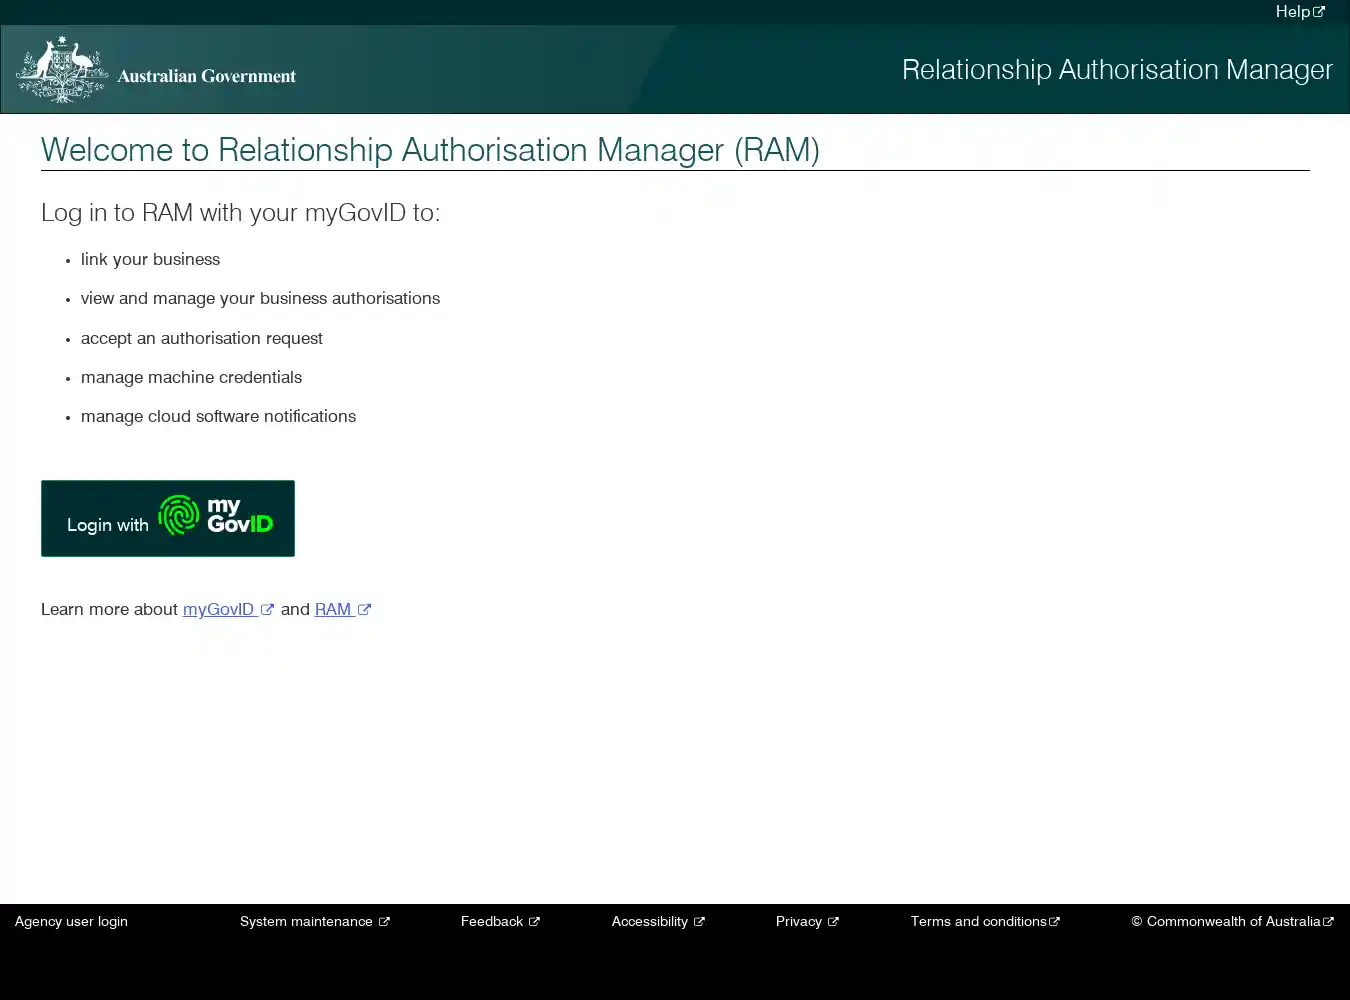
Task: Click external-link icon next to Accessibility
Action: [699, 922]
